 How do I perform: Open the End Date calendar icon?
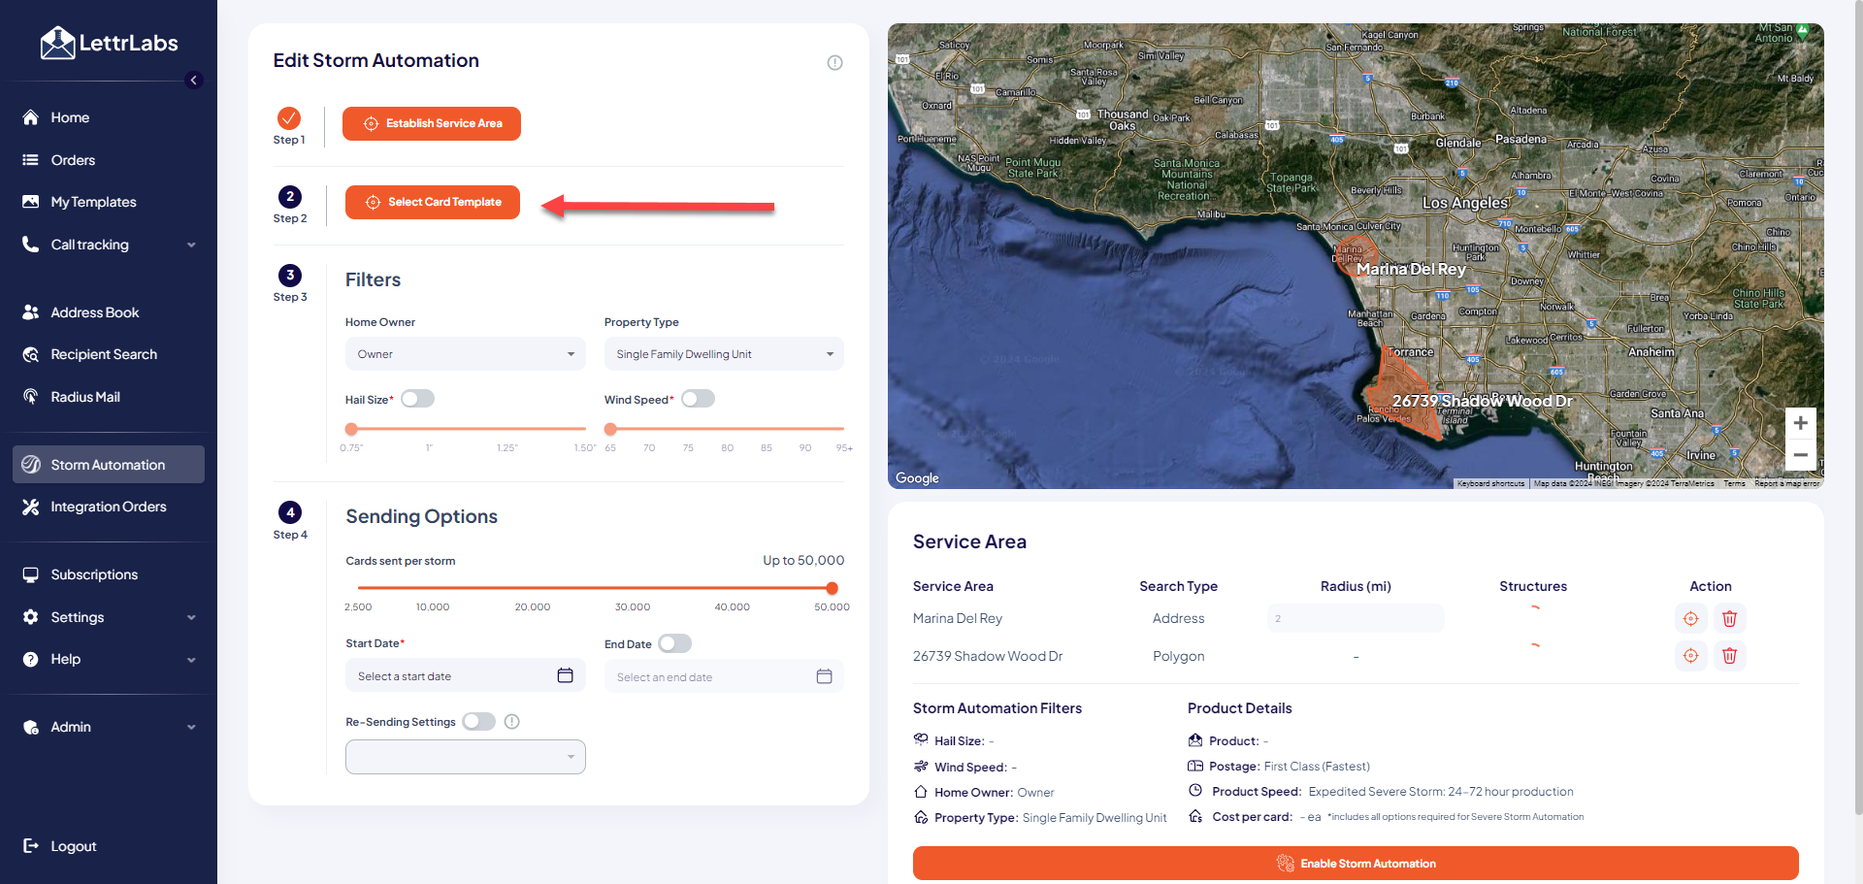pos(824,677)
